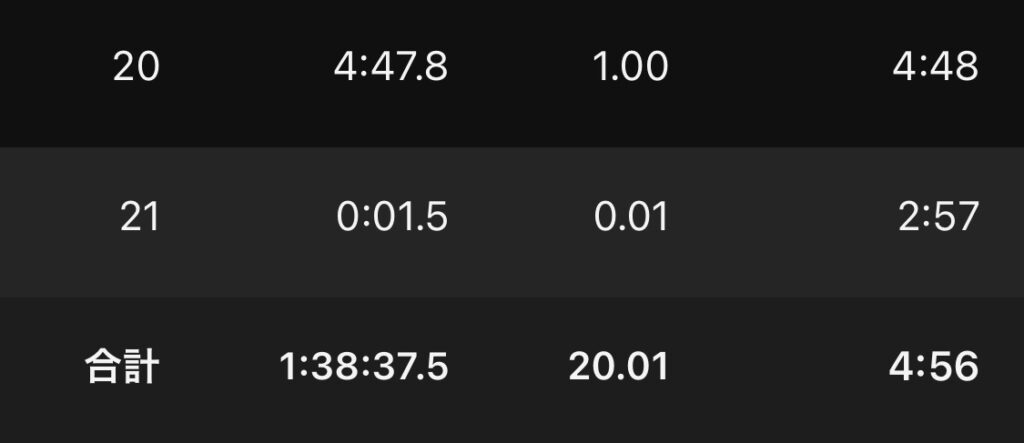This screenshot has height=443, width=1024.
Task: Select the 2:57 pace value
Action: (938, 217)
